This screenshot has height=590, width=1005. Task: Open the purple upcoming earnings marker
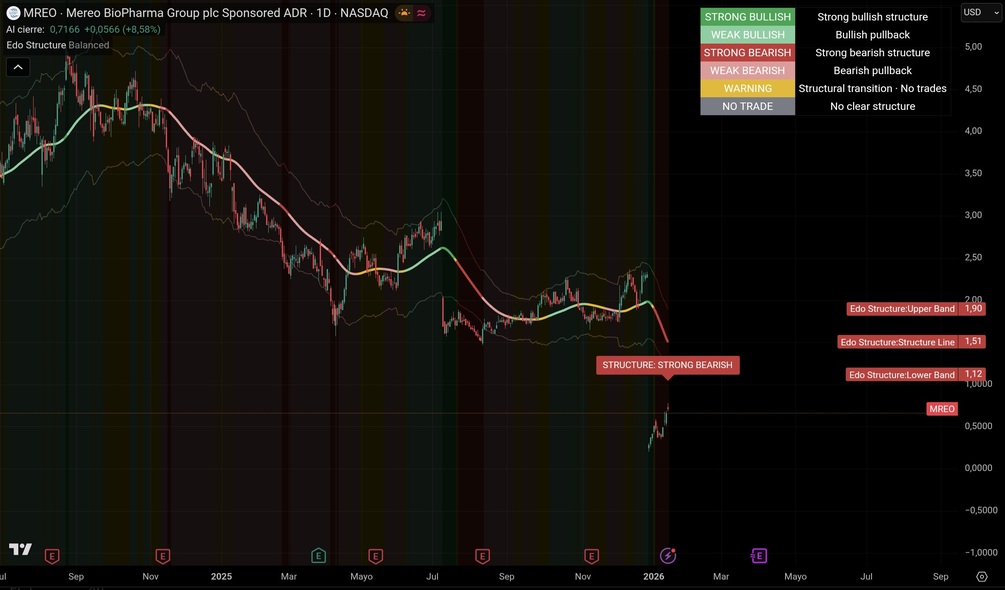point(759,555)
